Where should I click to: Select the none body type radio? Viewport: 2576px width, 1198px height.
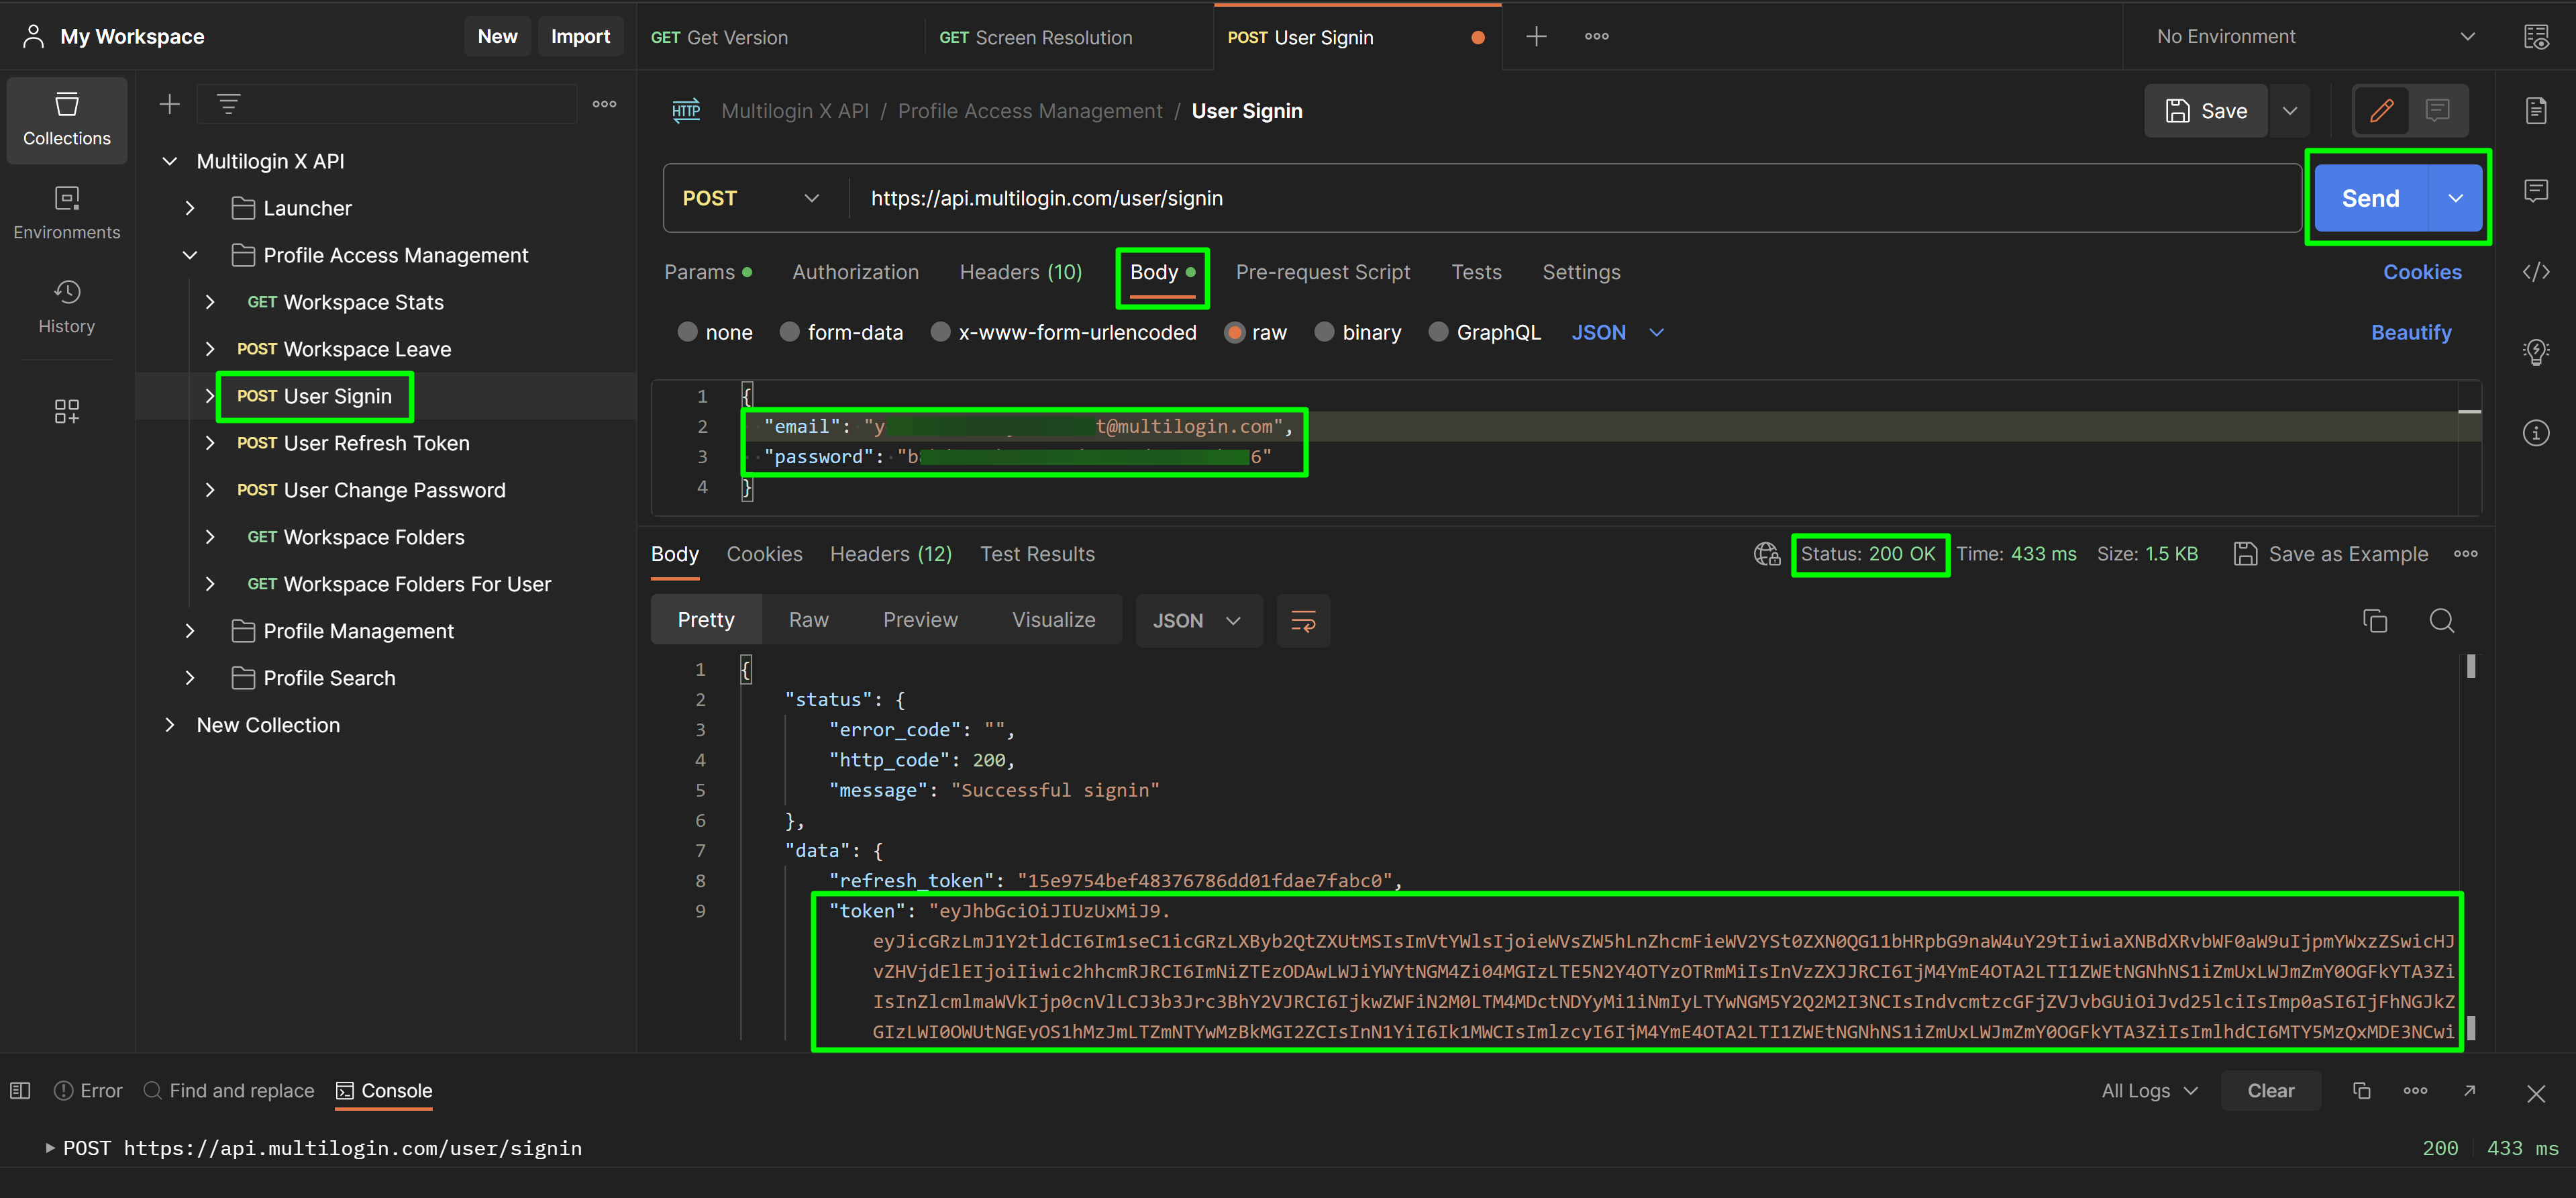click(687, 332)
